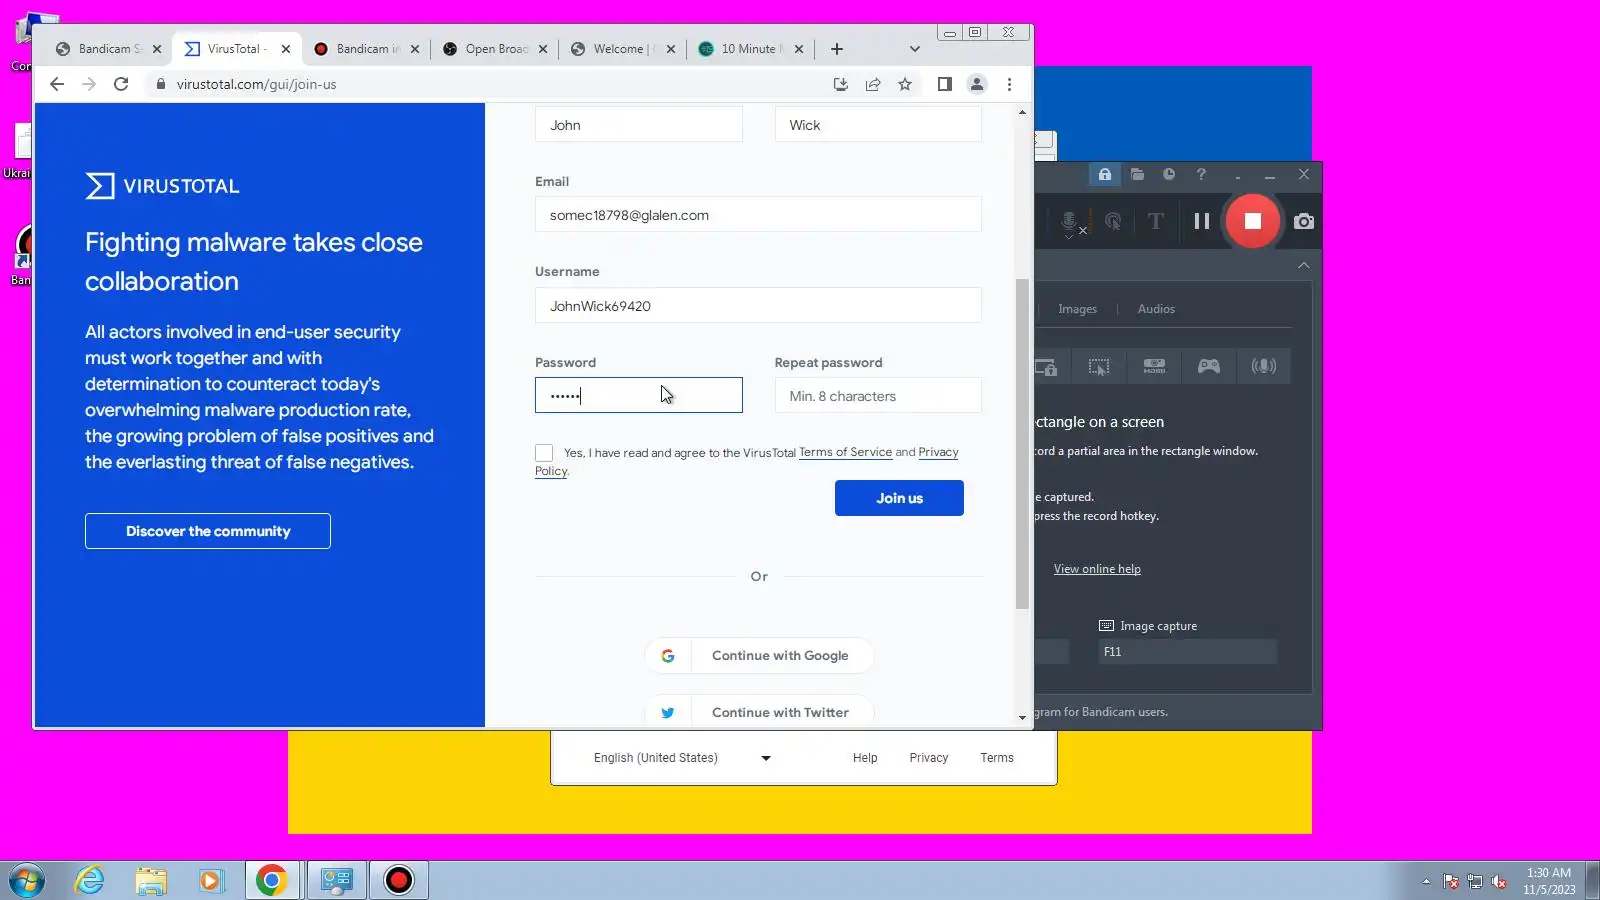
Task: Open Bandicam's scheduled recording clock icon
Action: click(1169, 174)
